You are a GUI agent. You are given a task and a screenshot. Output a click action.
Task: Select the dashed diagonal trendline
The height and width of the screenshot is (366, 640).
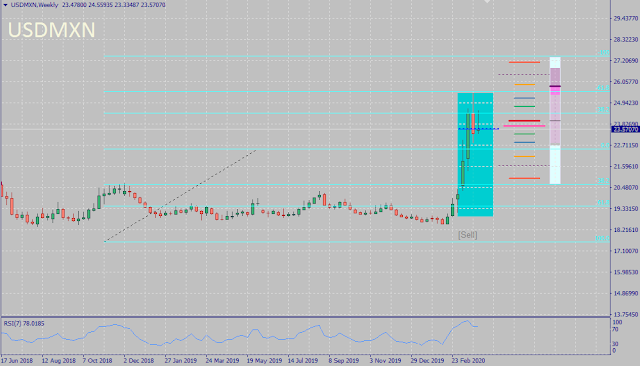180,196
